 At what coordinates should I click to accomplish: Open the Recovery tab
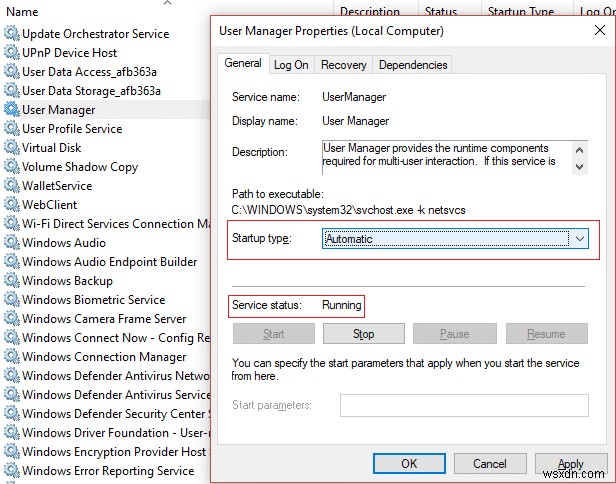pos(344,65)
